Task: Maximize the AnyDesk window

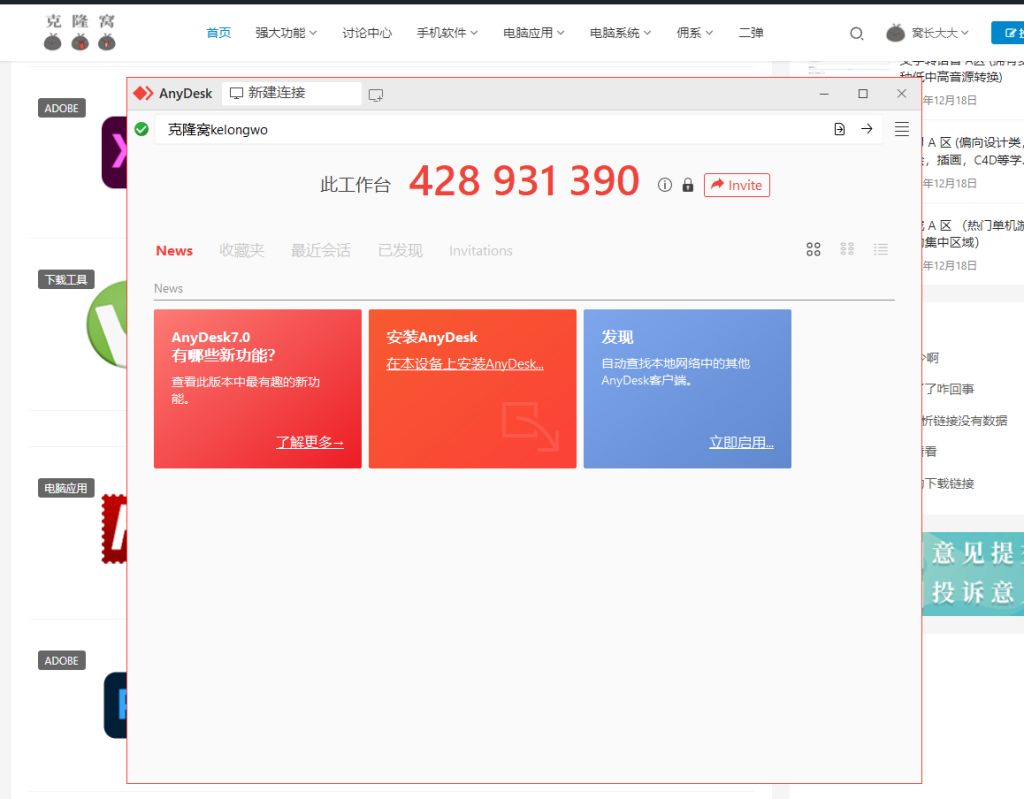Action: click(x=863, y=94)
